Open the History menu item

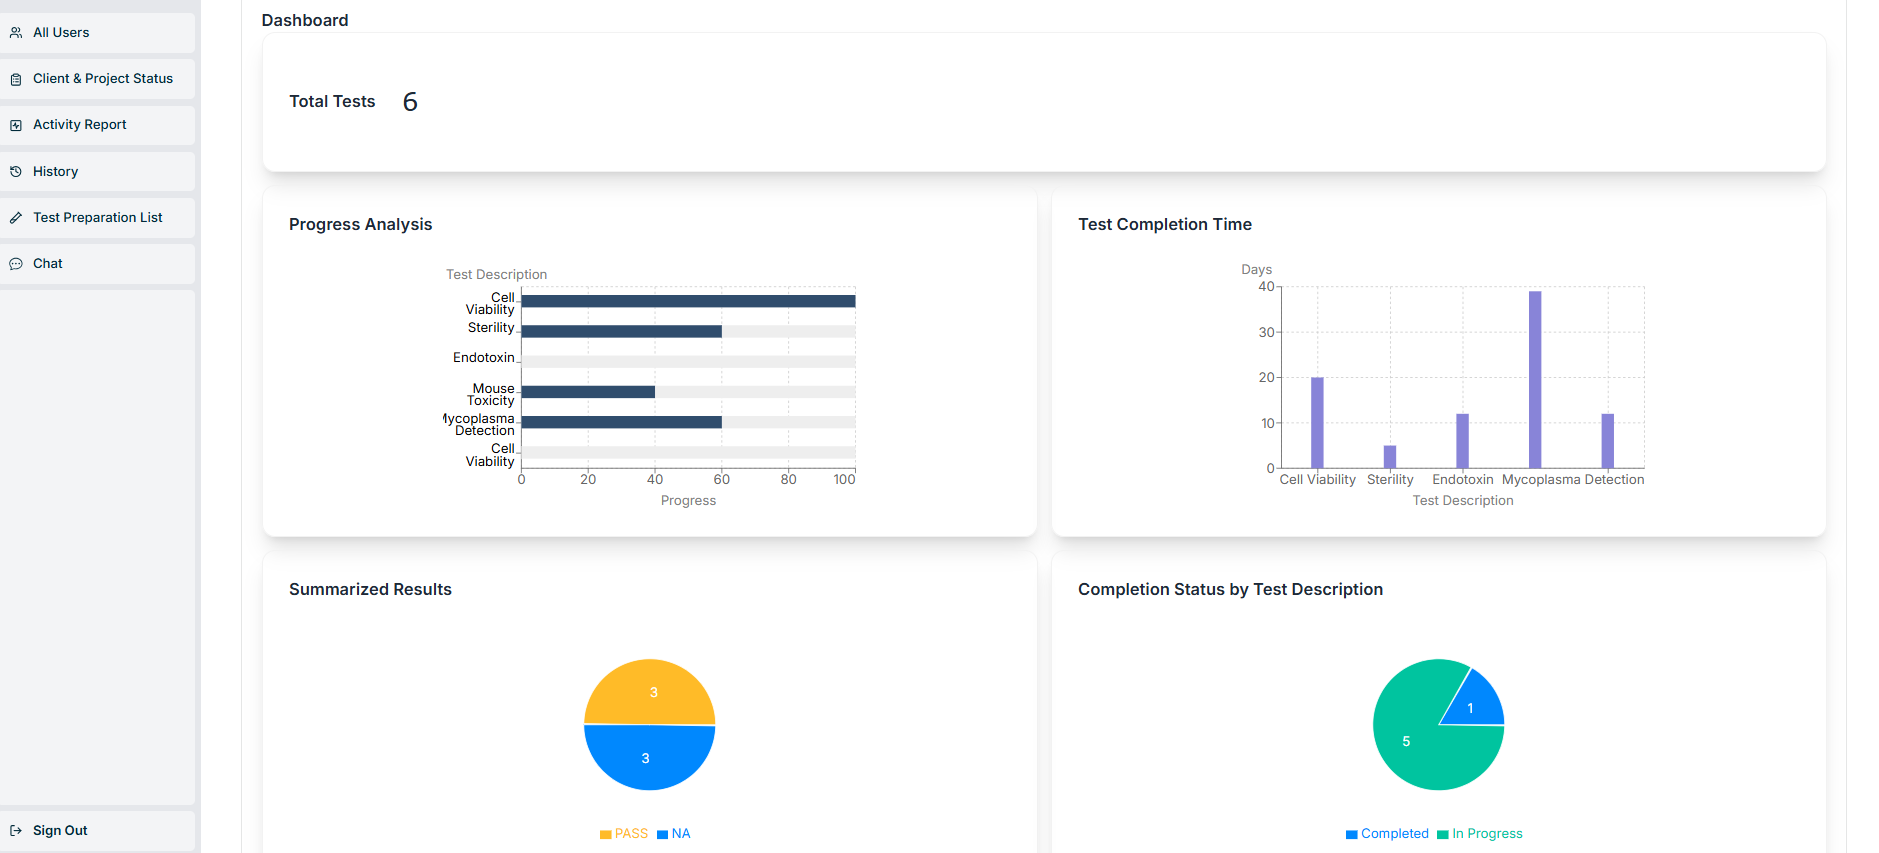click(55, 172)
